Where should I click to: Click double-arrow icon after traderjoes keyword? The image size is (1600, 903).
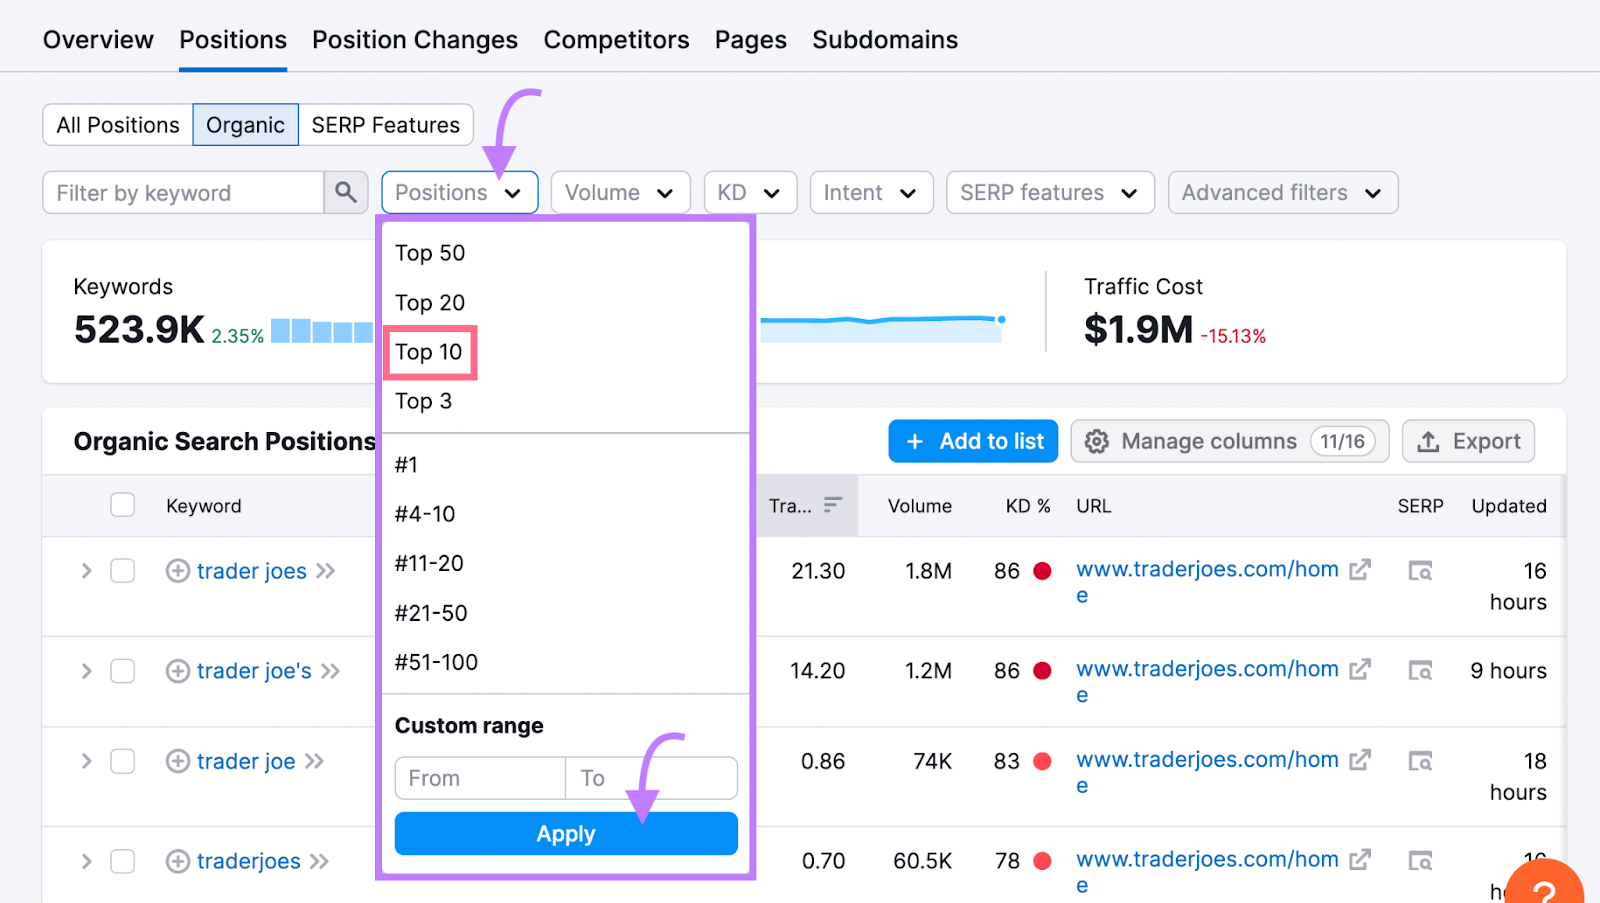[320, 861]
